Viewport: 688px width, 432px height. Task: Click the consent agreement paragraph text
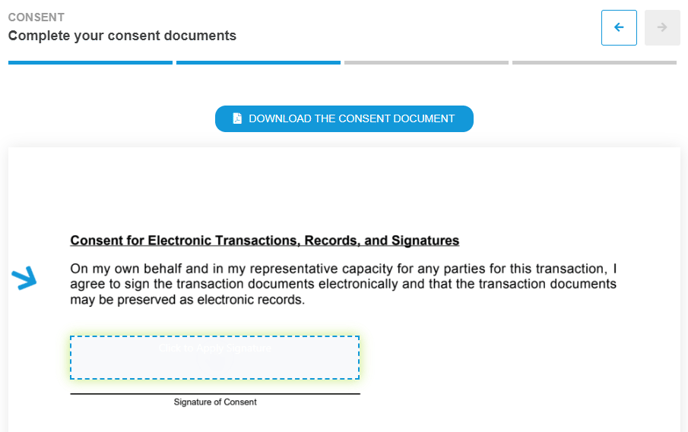[x=343, y=284]
